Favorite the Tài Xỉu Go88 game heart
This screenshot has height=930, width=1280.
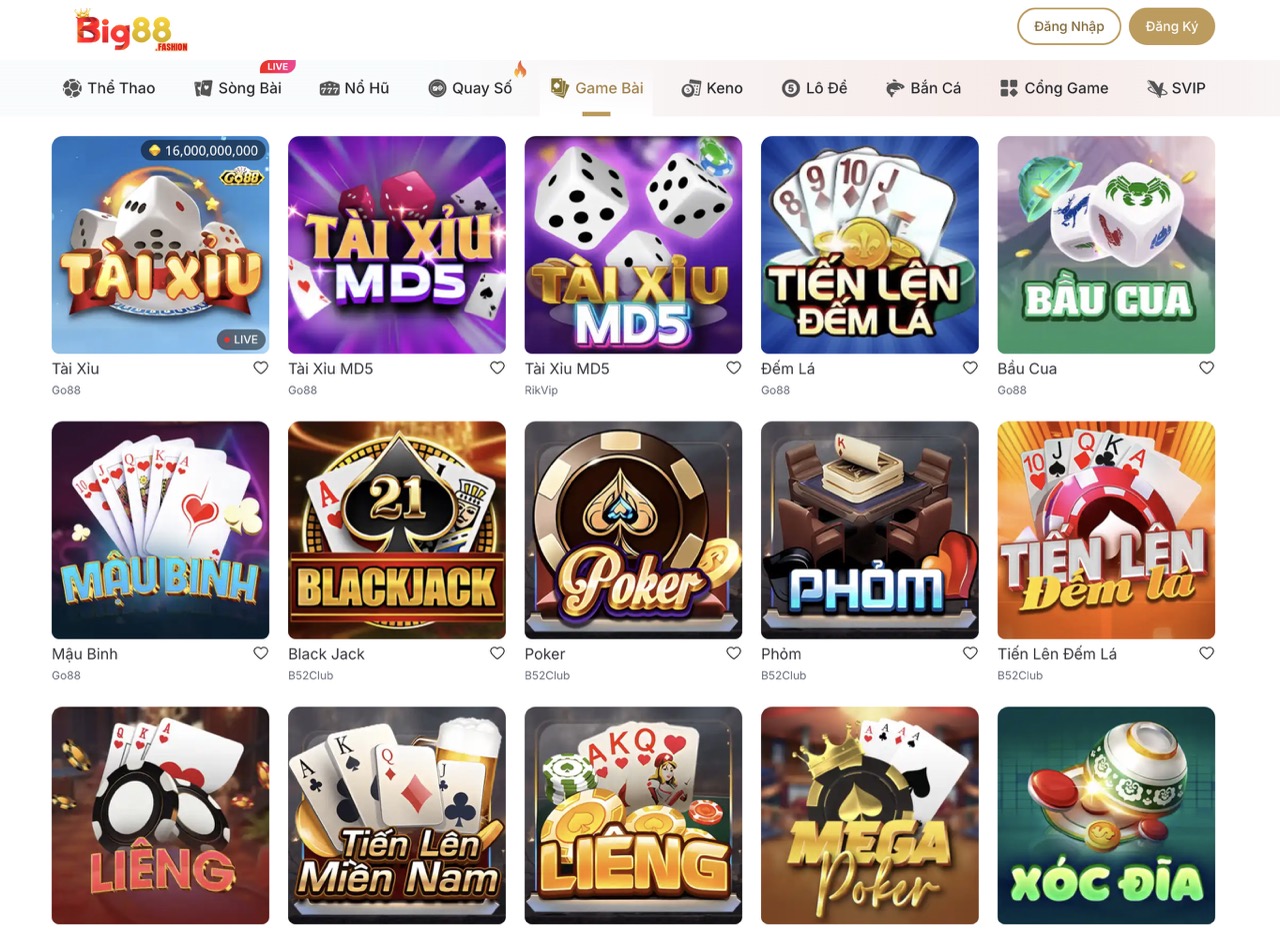click(x=261, y=368)
